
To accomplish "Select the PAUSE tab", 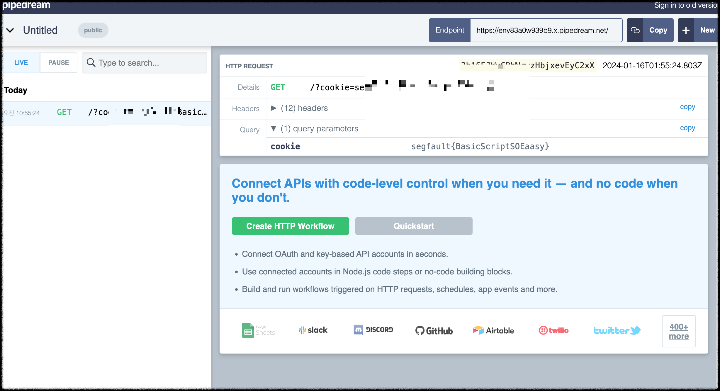I will 59,62.
